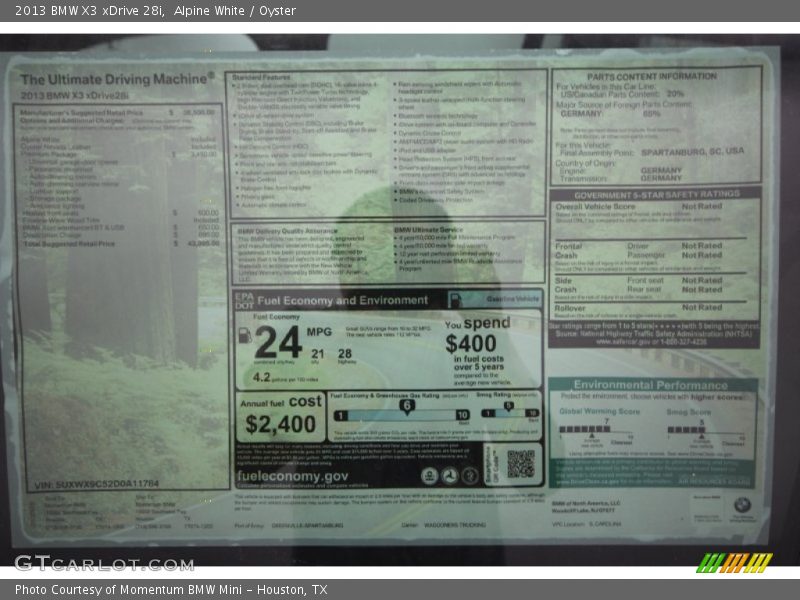
Task: Click the 'Photo Courtesy of Momentum BMW Mini' caption
Action: 131,589
